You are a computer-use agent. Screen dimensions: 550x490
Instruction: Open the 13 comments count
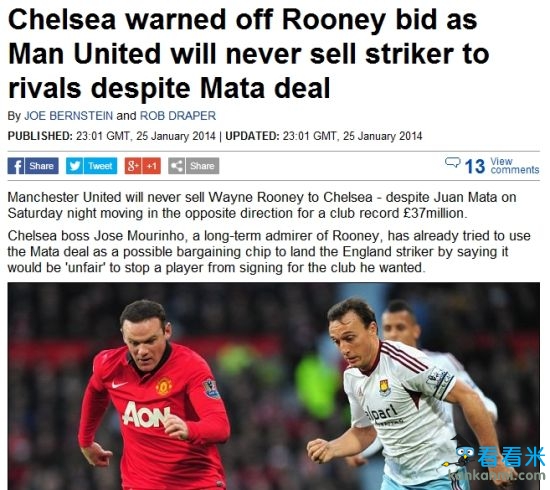point(475,166)
